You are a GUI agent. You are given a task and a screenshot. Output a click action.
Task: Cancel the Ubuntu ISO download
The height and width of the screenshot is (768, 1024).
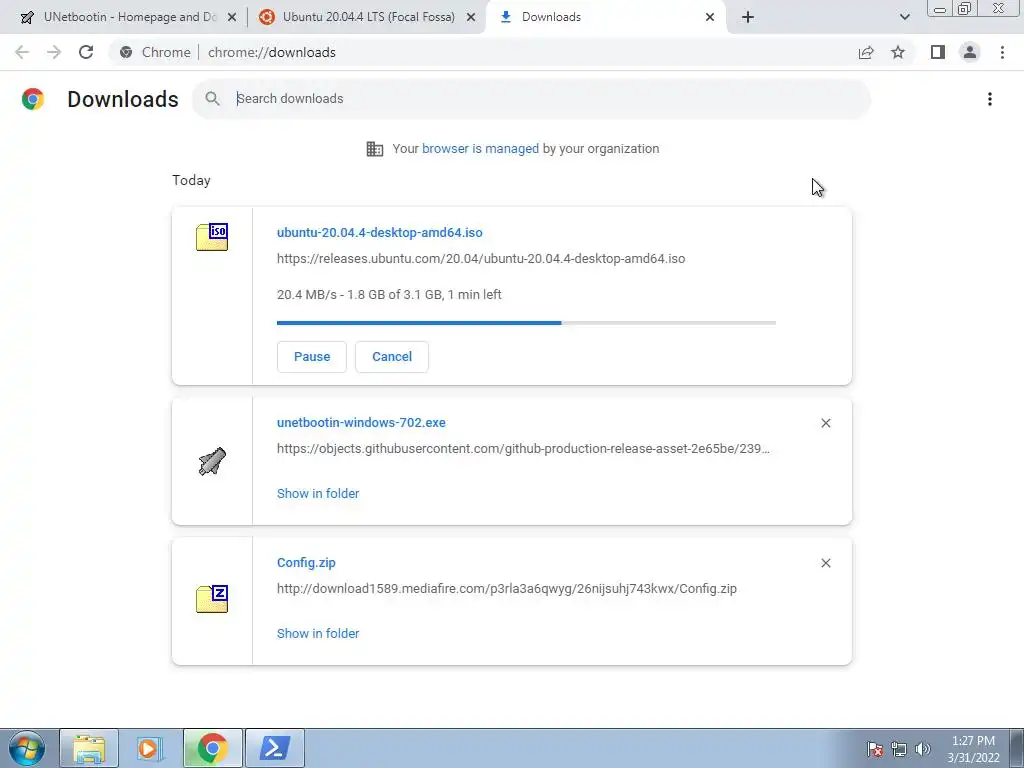[x=392, y=357]
